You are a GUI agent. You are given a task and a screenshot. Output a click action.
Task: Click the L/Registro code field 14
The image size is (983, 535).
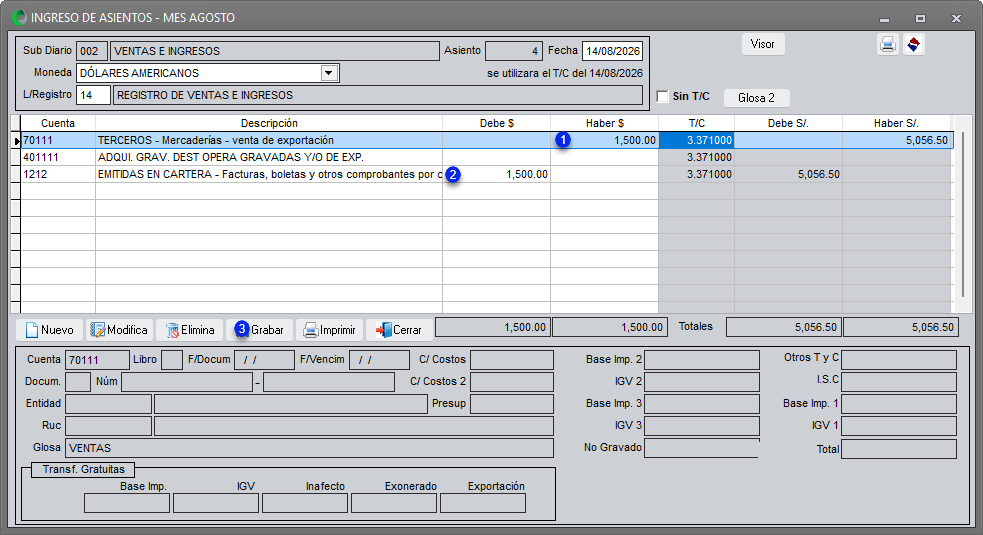[93, 95]
